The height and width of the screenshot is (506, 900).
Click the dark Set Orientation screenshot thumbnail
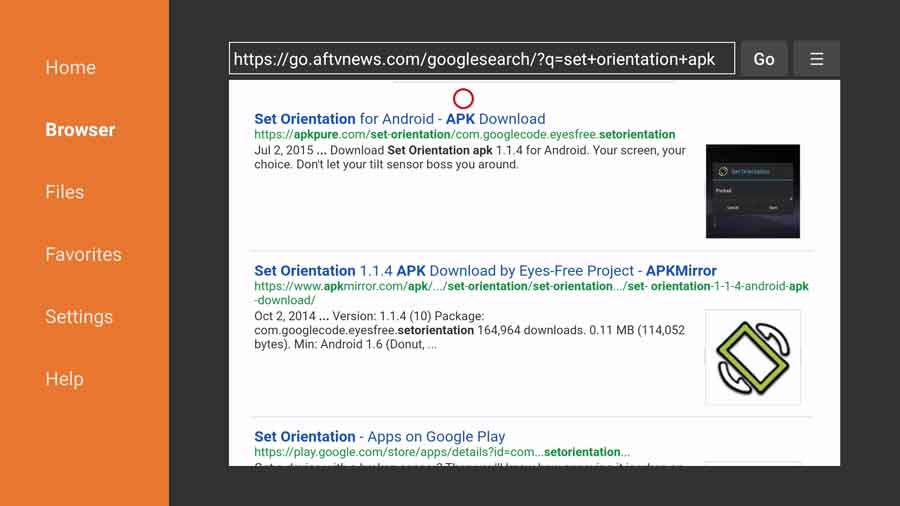coord(752,191)
